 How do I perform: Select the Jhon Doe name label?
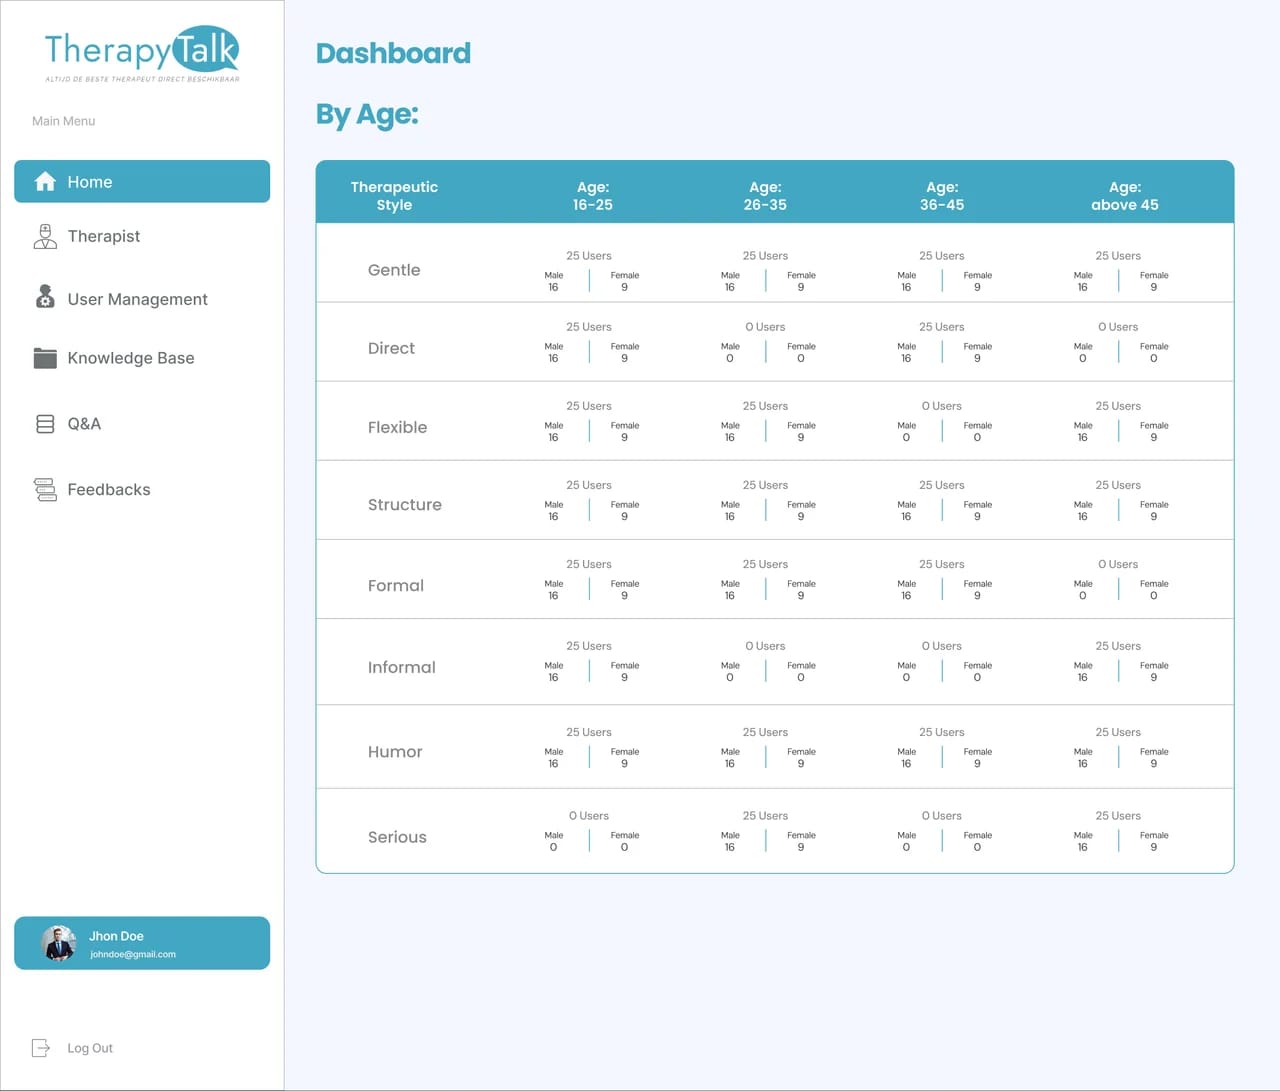pyautogui.click(x=116, y=936)
